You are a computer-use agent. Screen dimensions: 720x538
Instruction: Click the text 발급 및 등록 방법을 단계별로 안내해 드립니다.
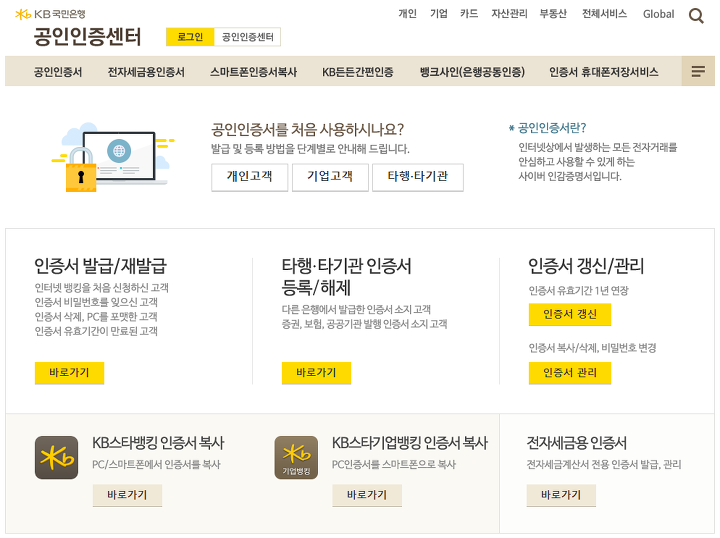pyautogui.click(x=310, y=149)
